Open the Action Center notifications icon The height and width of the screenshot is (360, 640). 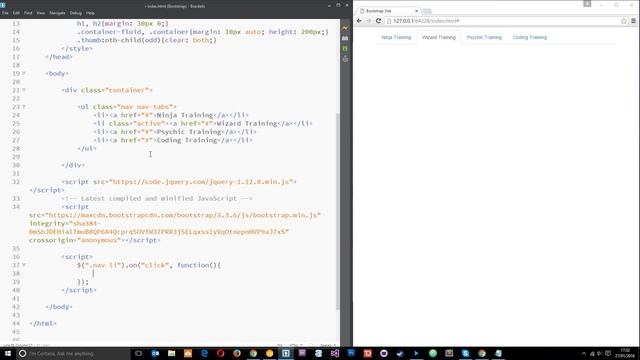tap(608, 353)
